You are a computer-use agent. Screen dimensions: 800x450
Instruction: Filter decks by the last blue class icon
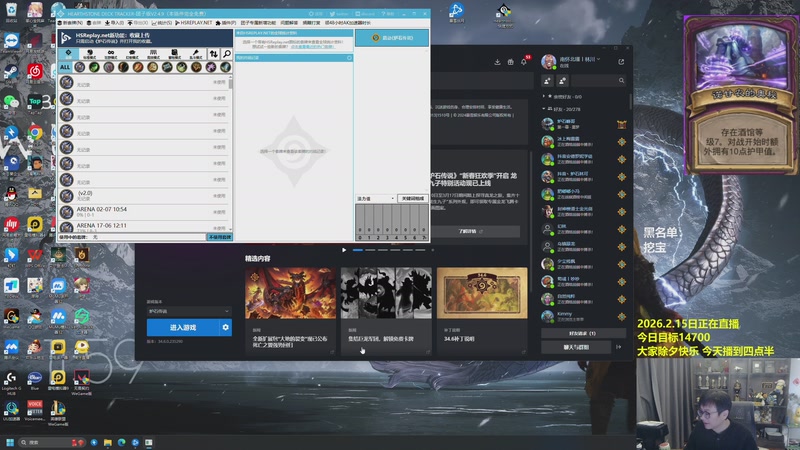(226, 67)
